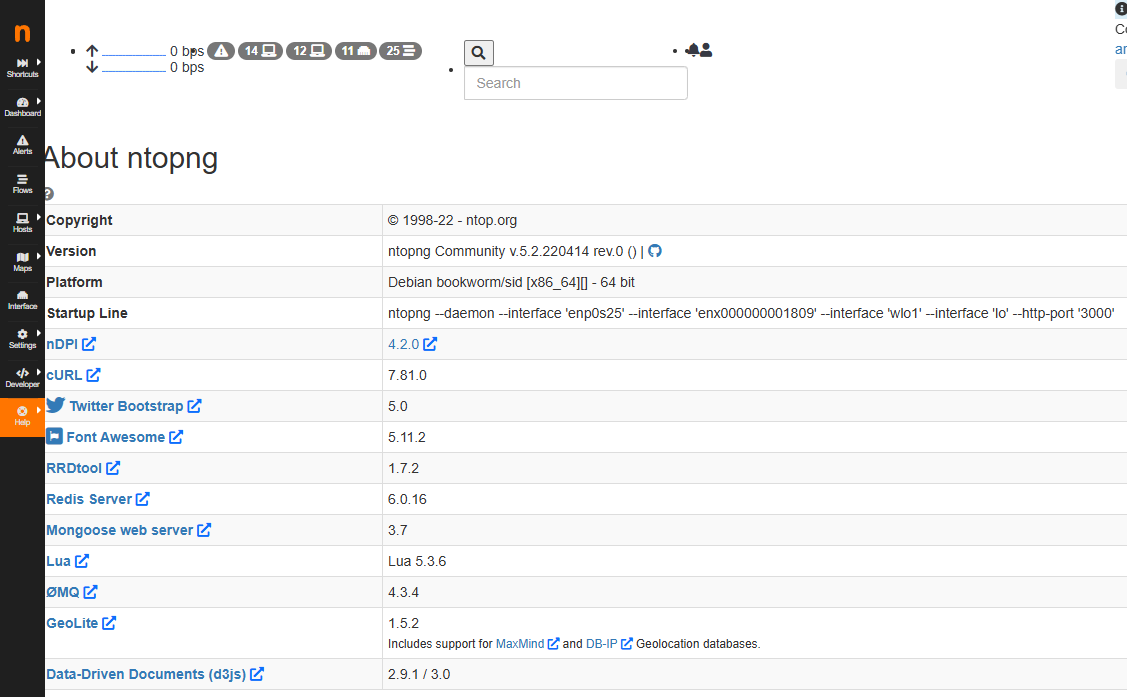This screenshot has width=1127, height=697.
Task: Select the Copyright value text
Action: pyautogui.click(x=452, y=221)
